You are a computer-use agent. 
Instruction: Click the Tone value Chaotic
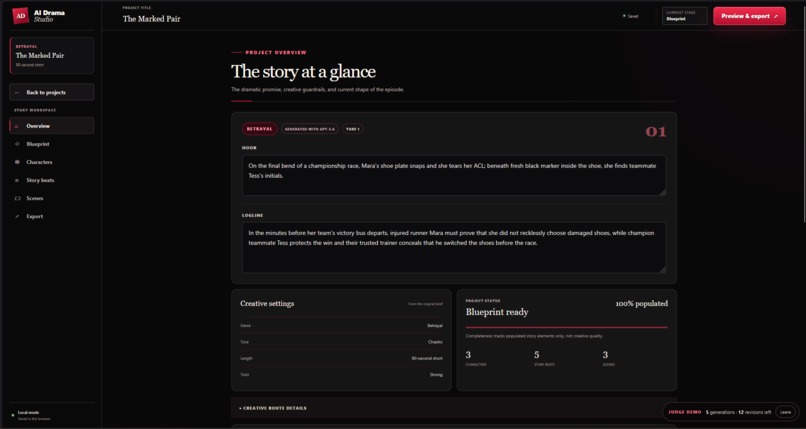click(435, 342)
